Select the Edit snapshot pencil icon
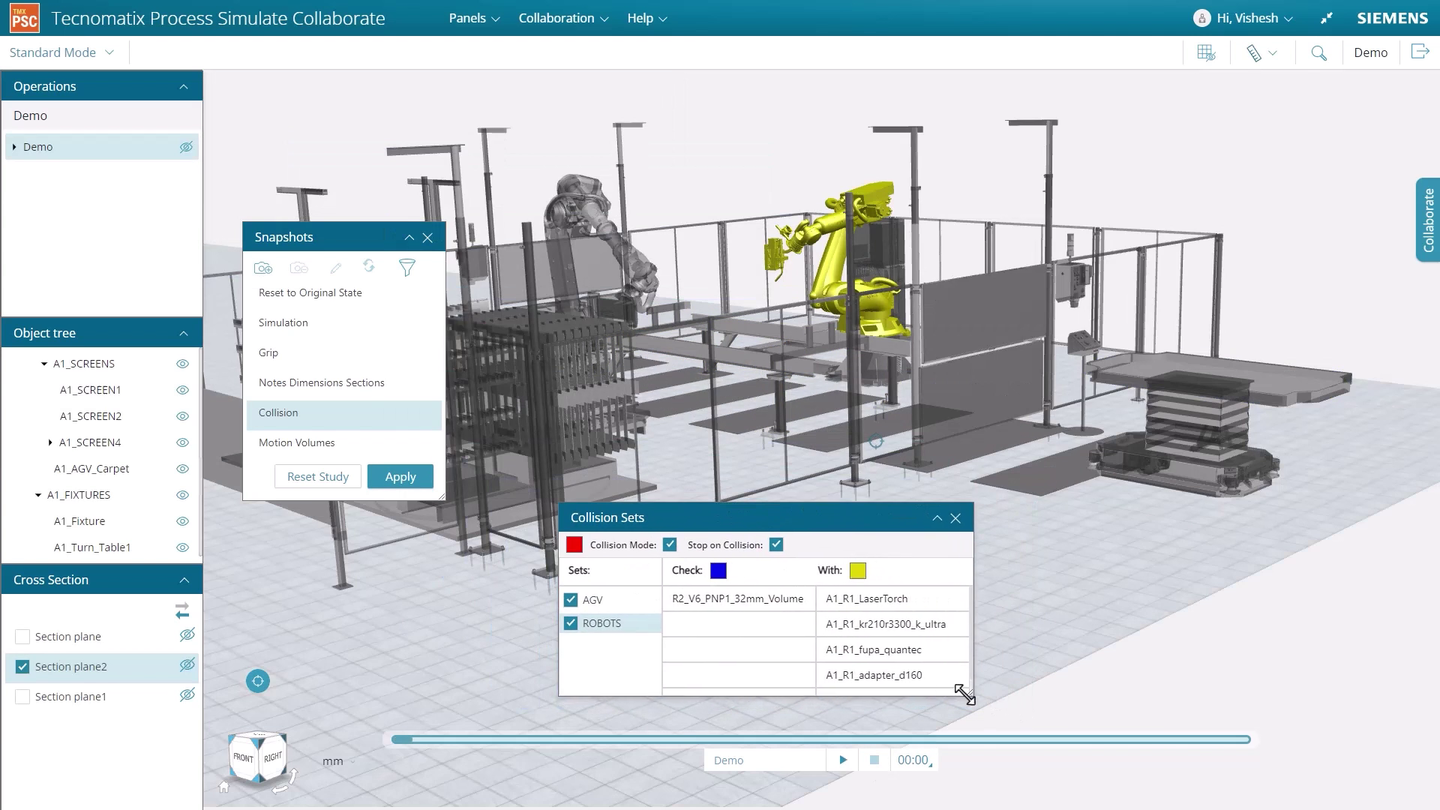The image size is (1440, 810). [335, 267]
